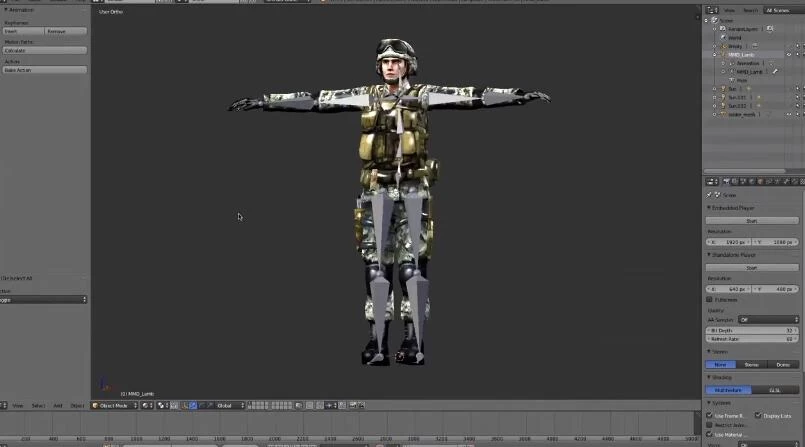Select GLSL shading mode
The height and width of the screenshot is (447, 805).
pos(775,390)
